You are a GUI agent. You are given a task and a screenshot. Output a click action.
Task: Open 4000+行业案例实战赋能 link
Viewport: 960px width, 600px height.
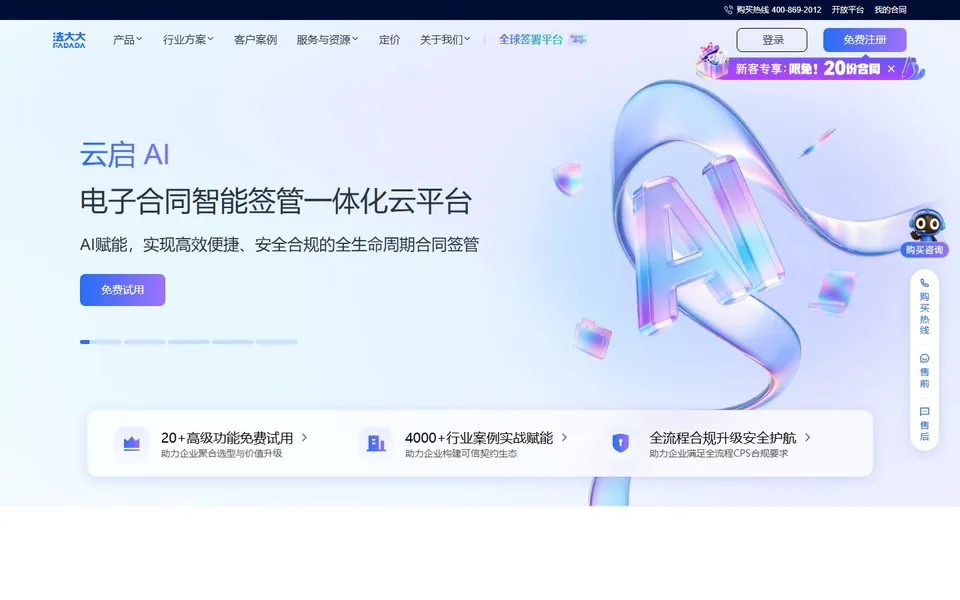pyautogui.click(x=479, y=438)
